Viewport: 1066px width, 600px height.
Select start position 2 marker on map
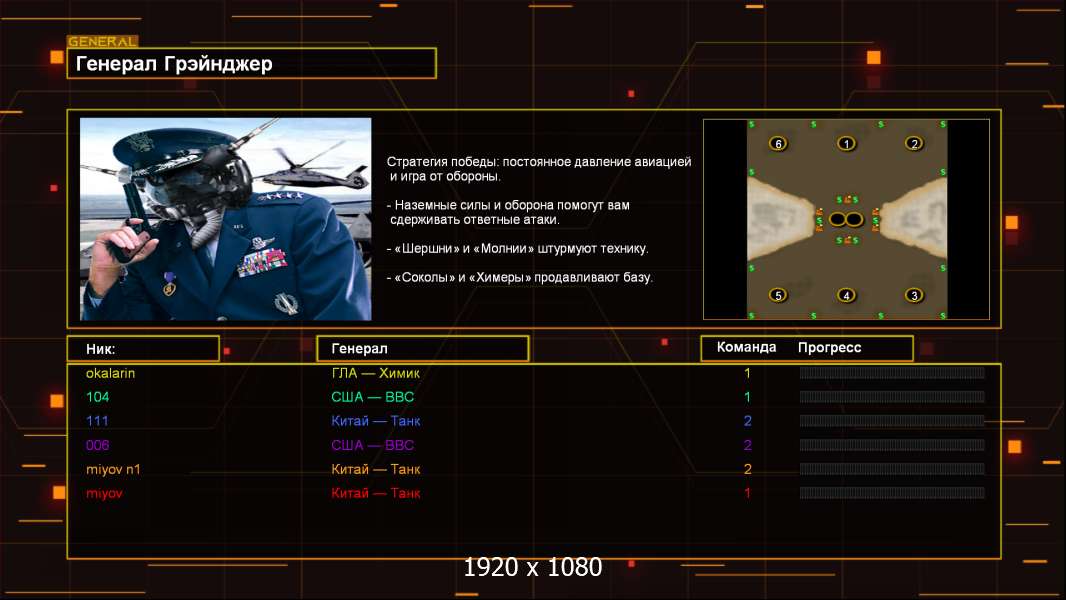[x=913, y=143]
